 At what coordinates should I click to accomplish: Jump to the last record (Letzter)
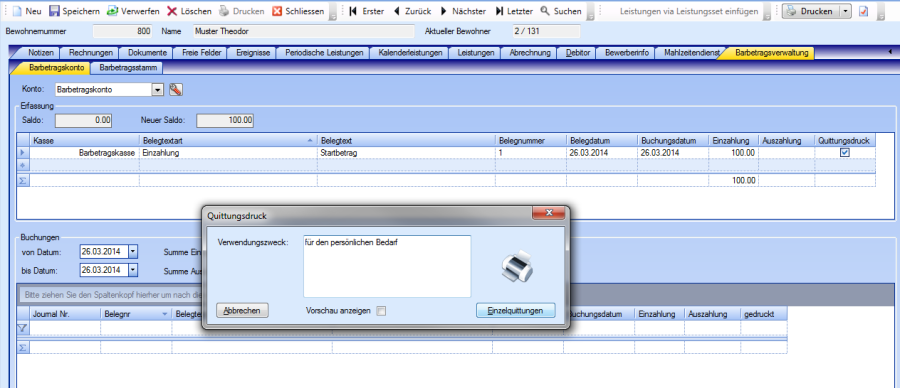click(x=514, y=11)
